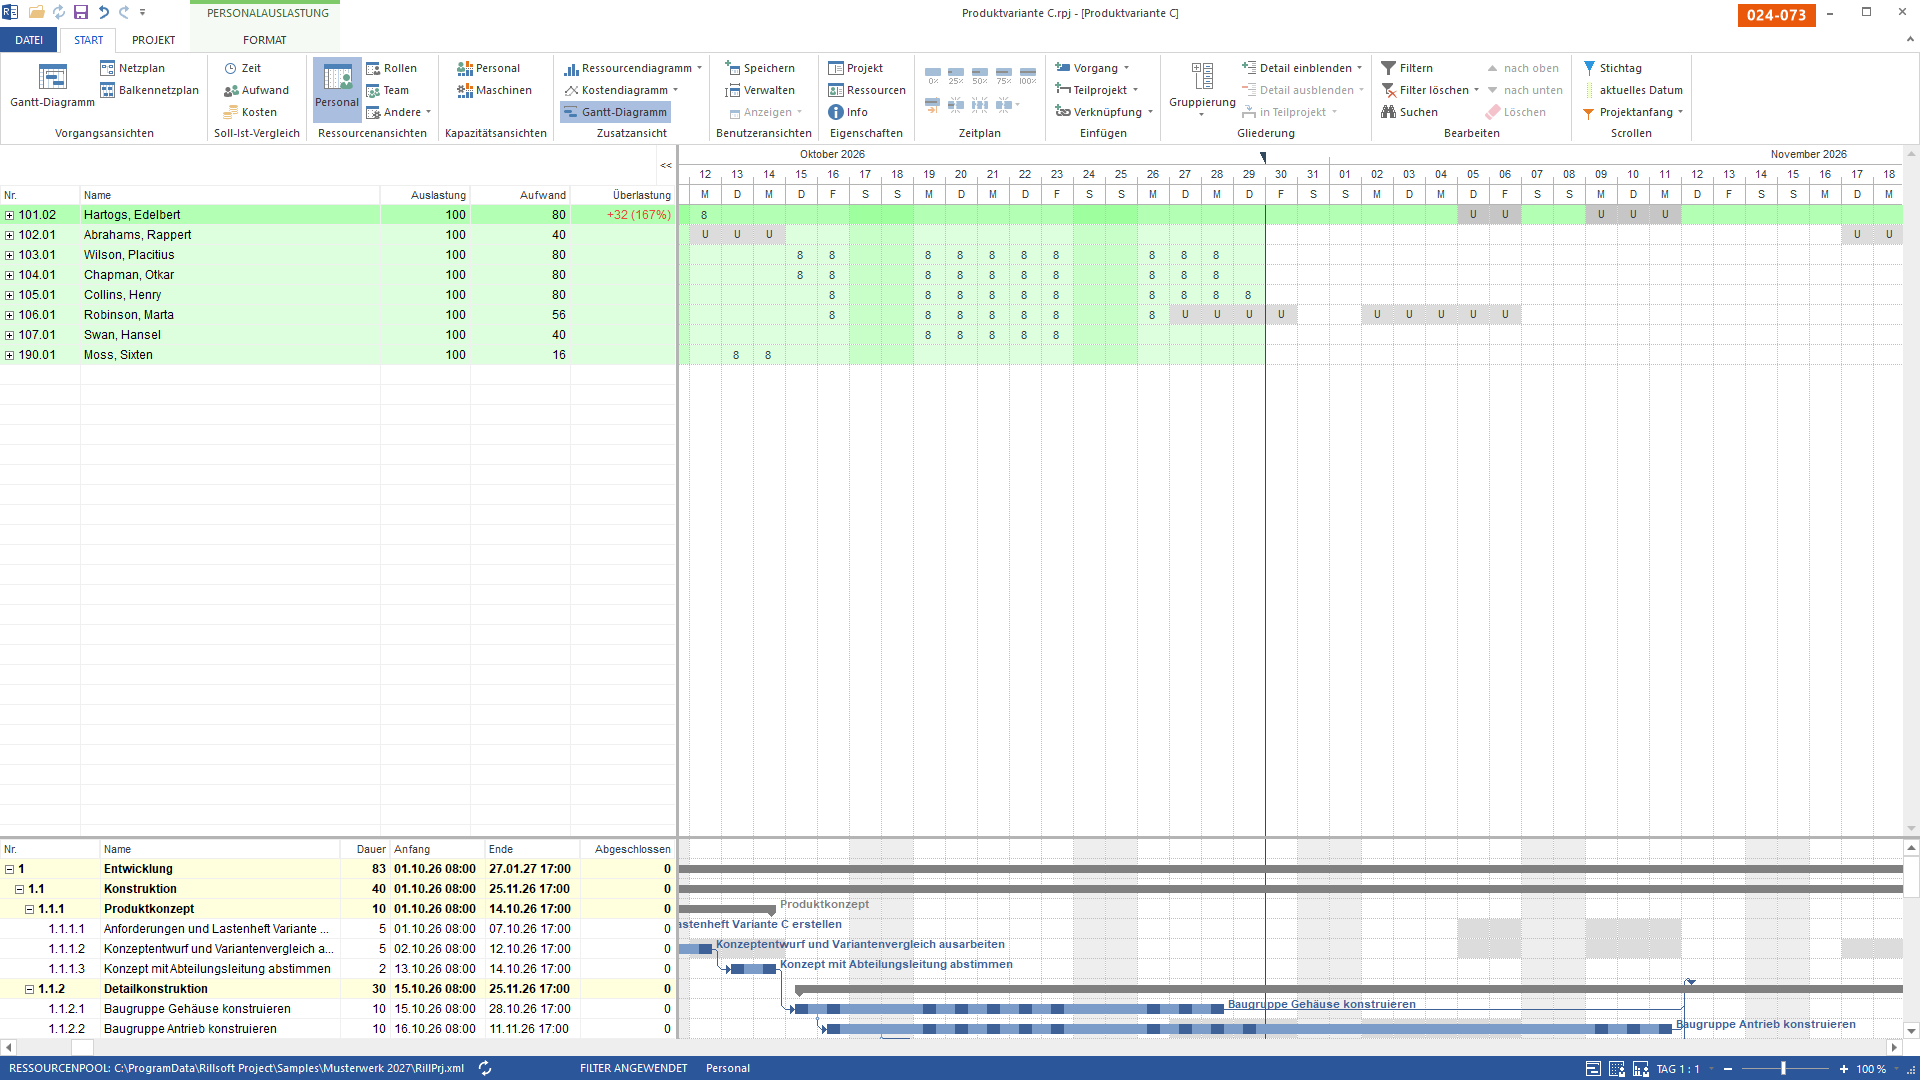
Task: Switch to Gantt view via status bar icon
Action: [1593, 1069]
